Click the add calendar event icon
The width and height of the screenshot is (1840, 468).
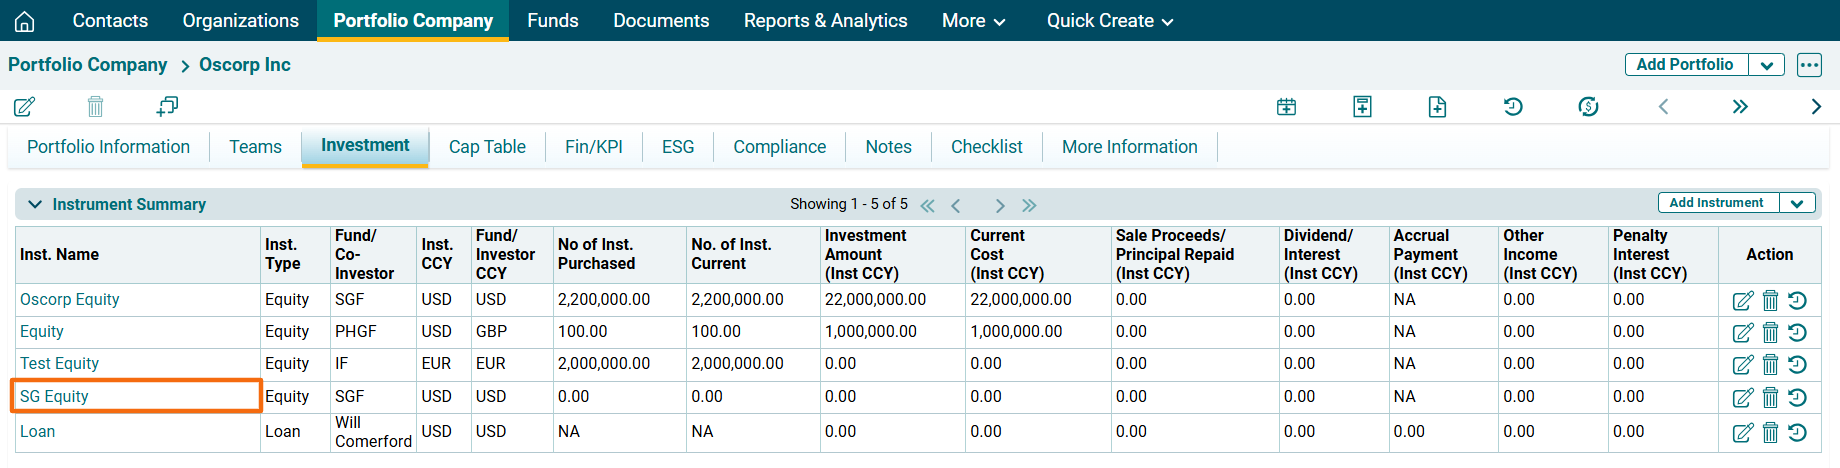tap(1286, 107)
